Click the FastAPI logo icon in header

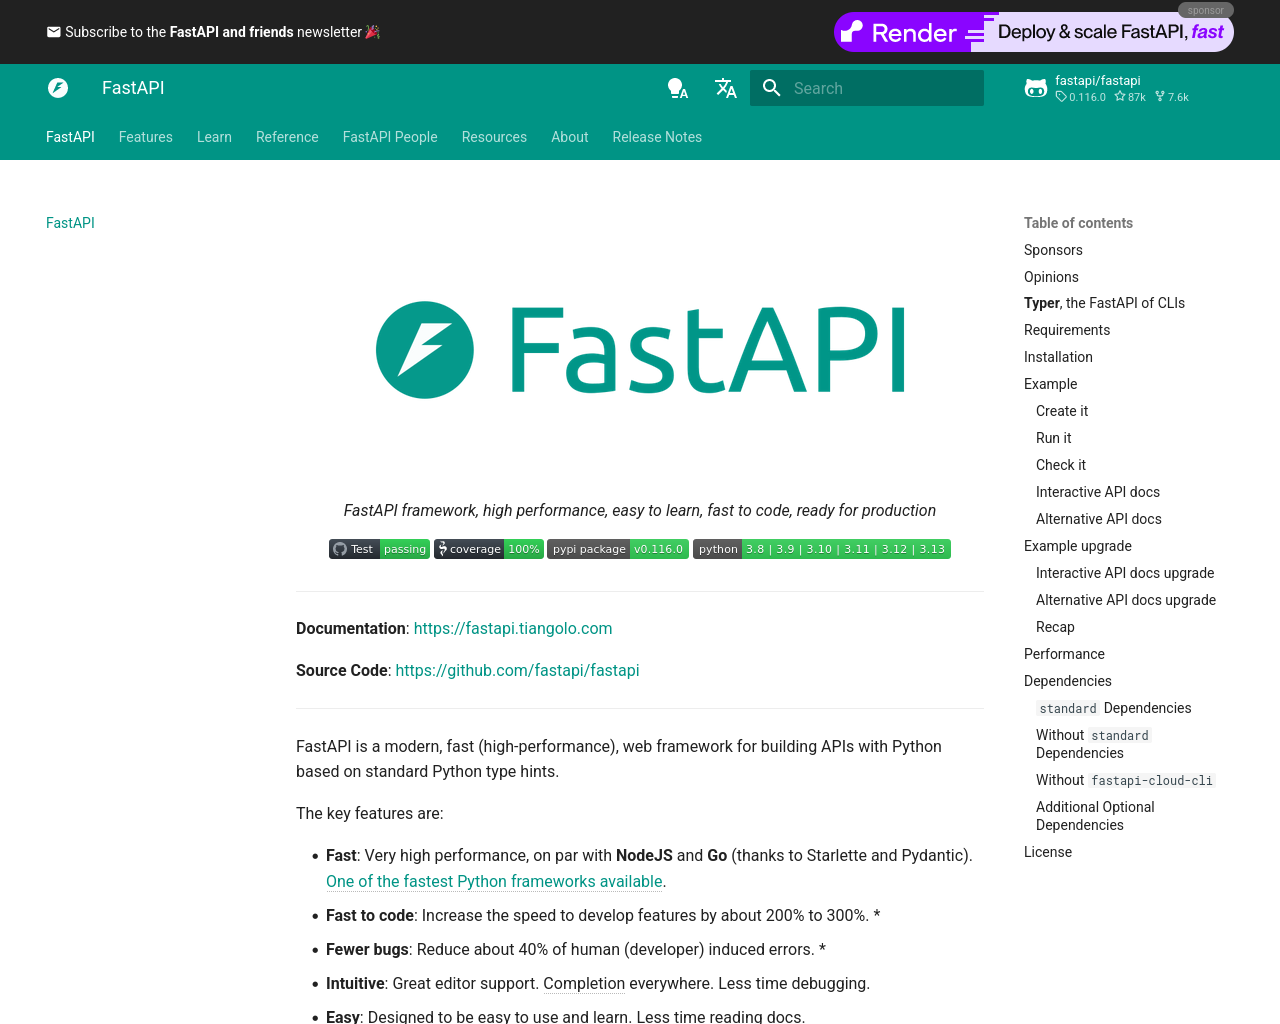(58, 88)
